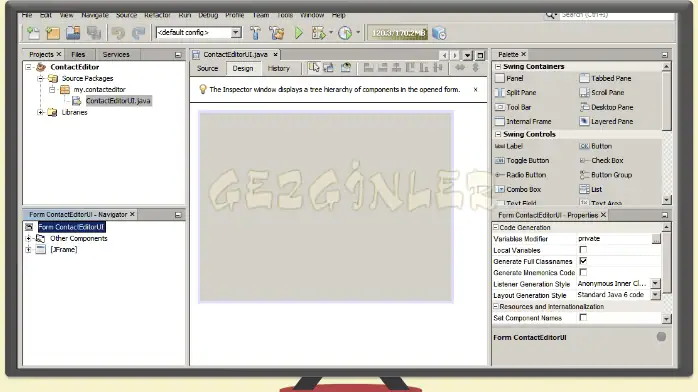This screenshot has width=698, height=392.
Task: Dismiss the Inspector window tip
Action: (x=475, y=89)
